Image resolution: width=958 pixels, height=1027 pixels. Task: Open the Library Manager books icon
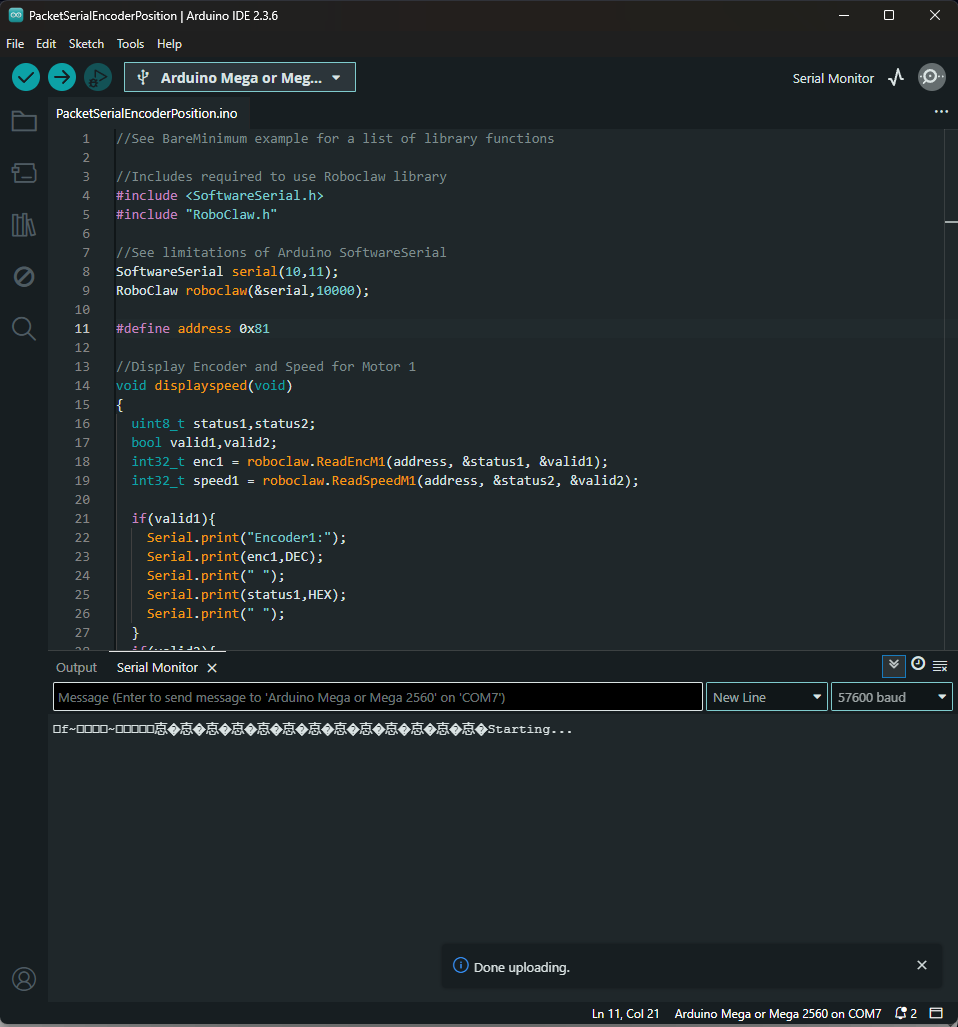24,225
